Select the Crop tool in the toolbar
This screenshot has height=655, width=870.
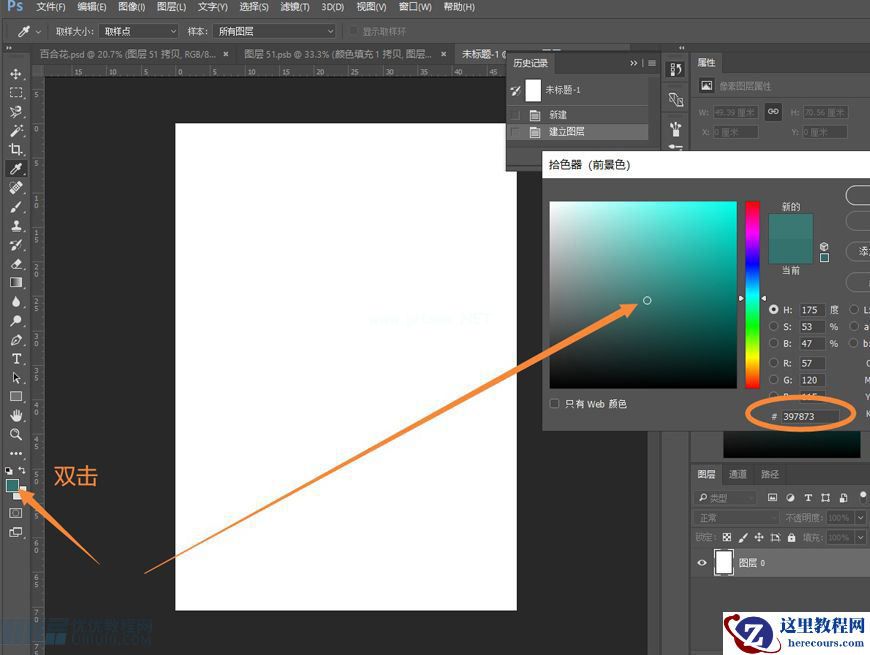click(x=14, y=149)
